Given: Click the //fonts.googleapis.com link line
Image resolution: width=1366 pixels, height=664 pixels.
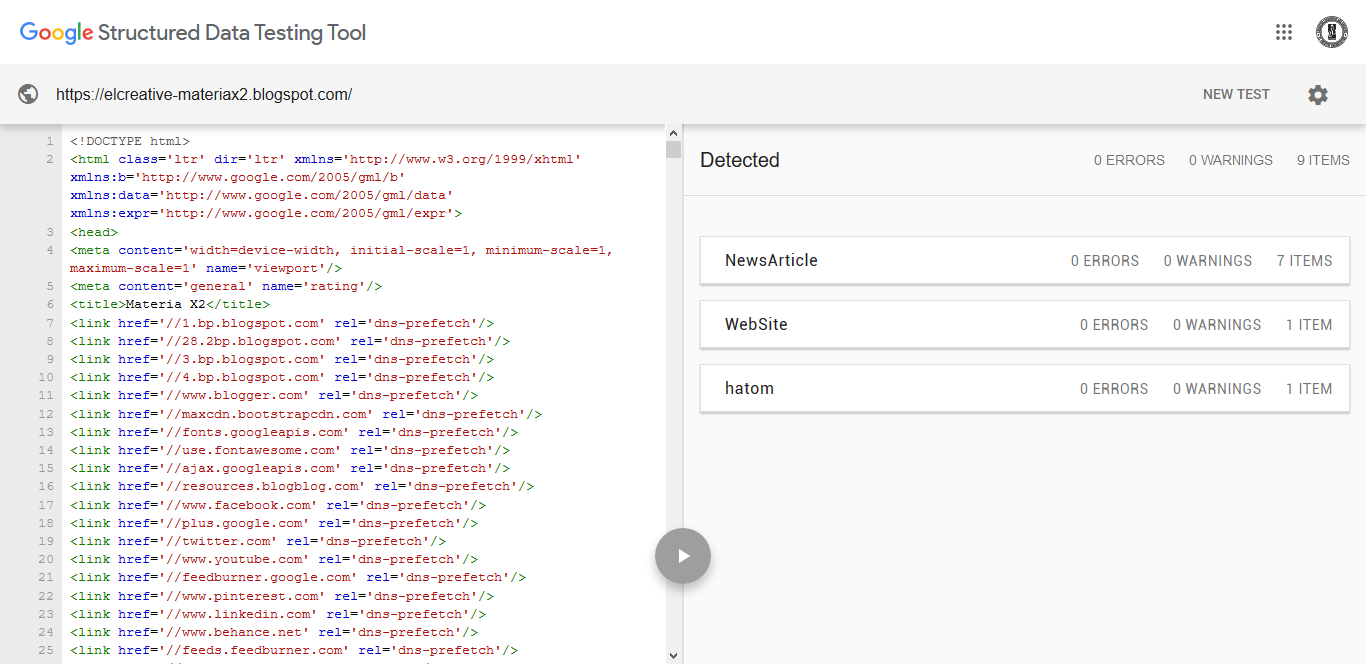Looking at the screenshot, I should (294, 432).
